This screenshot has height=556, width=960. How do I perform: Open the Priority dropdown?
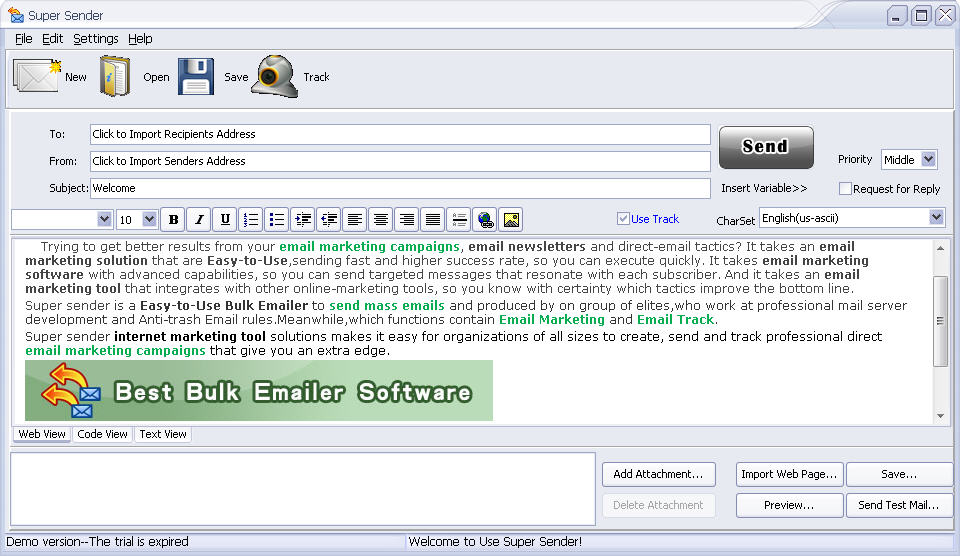[x=929, y=160]
